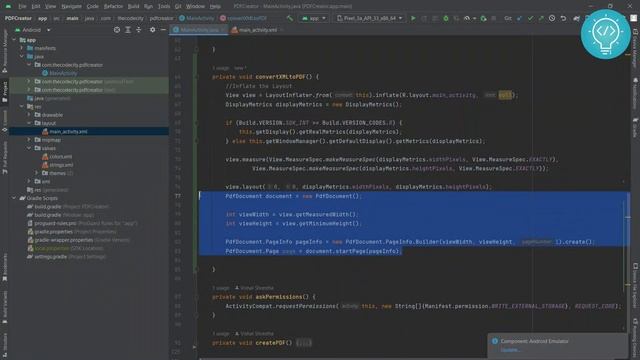This screenshot has height=360, width=640.
Task: Click the Git Update Project blue arrow
Action: 519,18
